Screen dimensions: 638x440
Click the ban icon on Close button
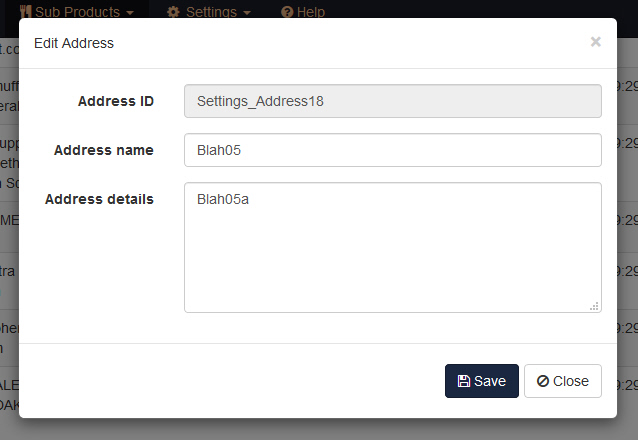point(542,381)
